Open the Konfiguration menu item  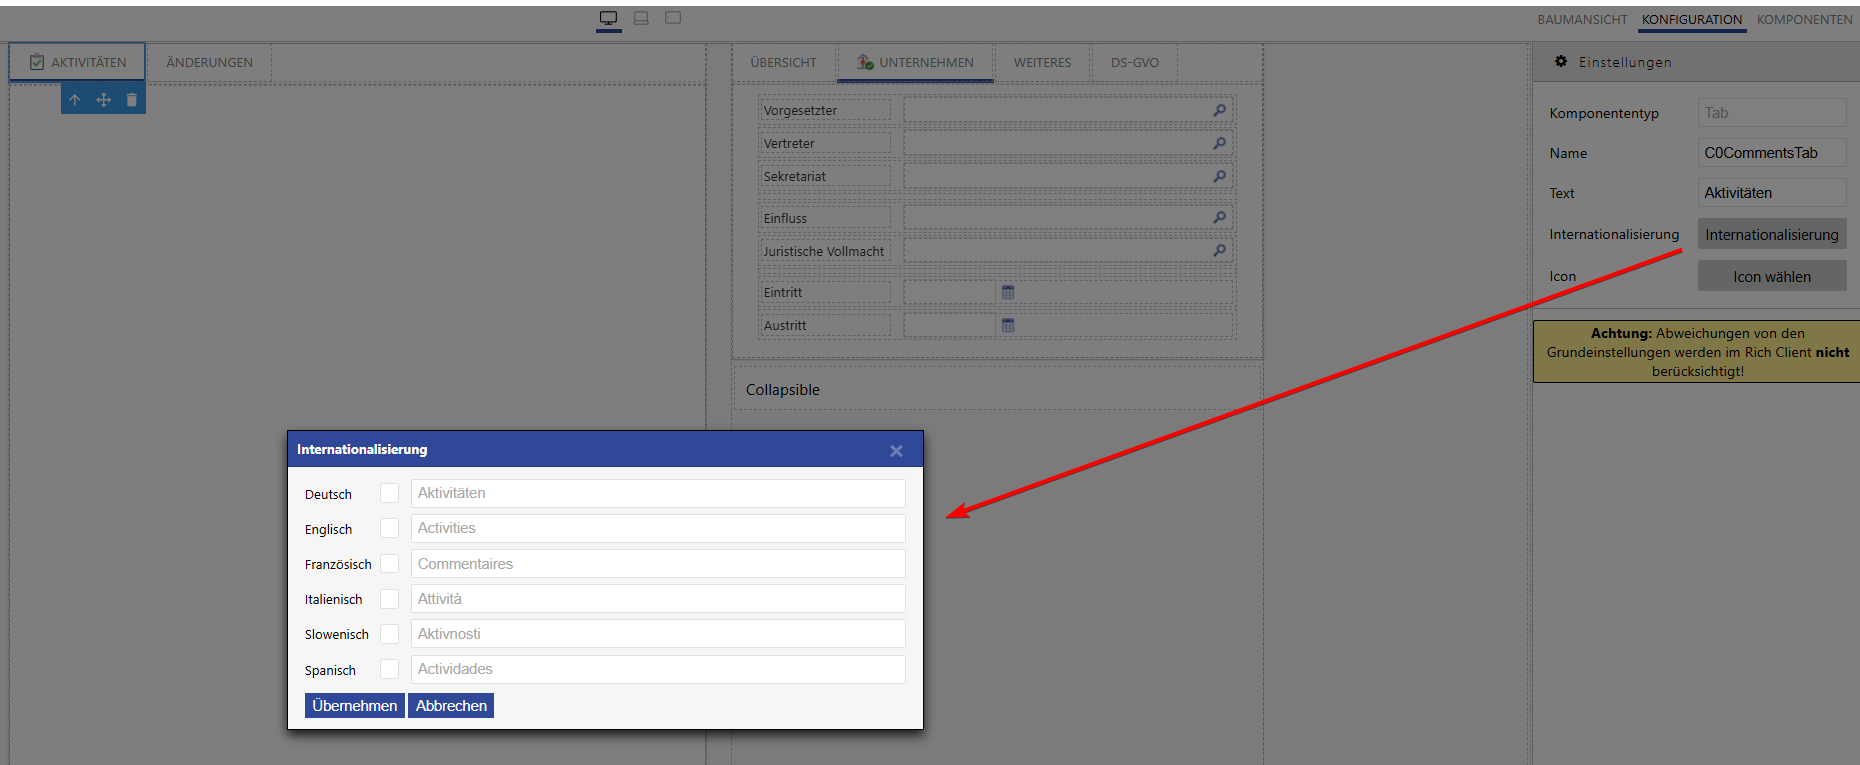pyautogui.click(x=1691, y=19)
